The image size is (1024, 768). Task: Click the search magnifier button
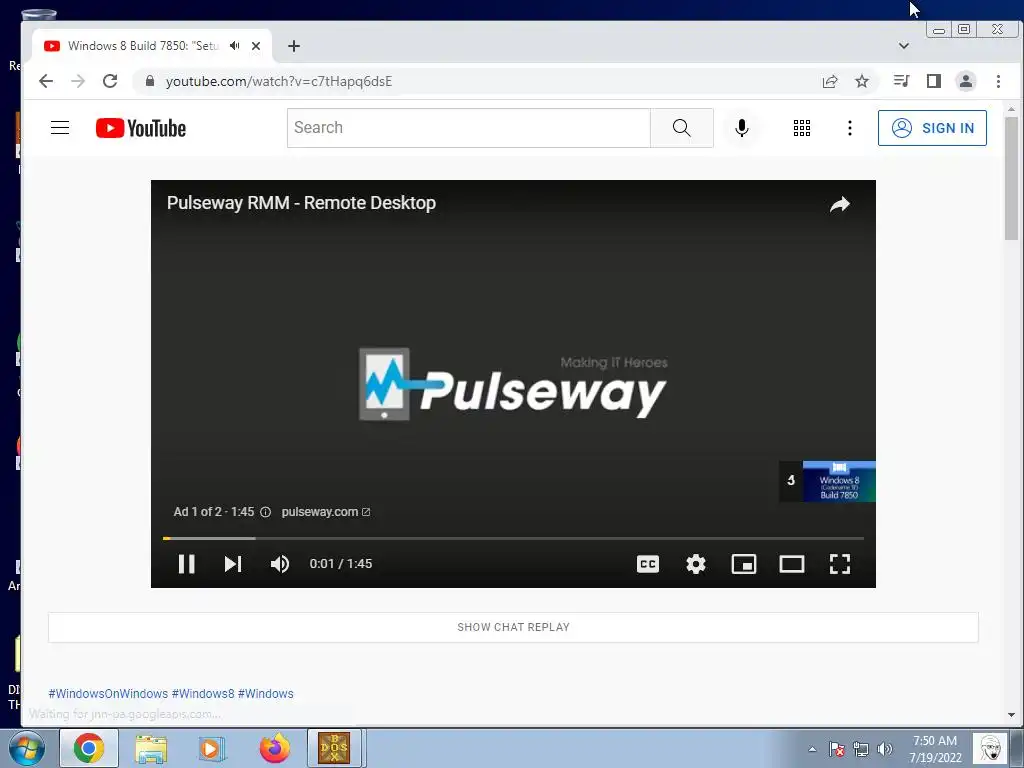coord(682,128)
